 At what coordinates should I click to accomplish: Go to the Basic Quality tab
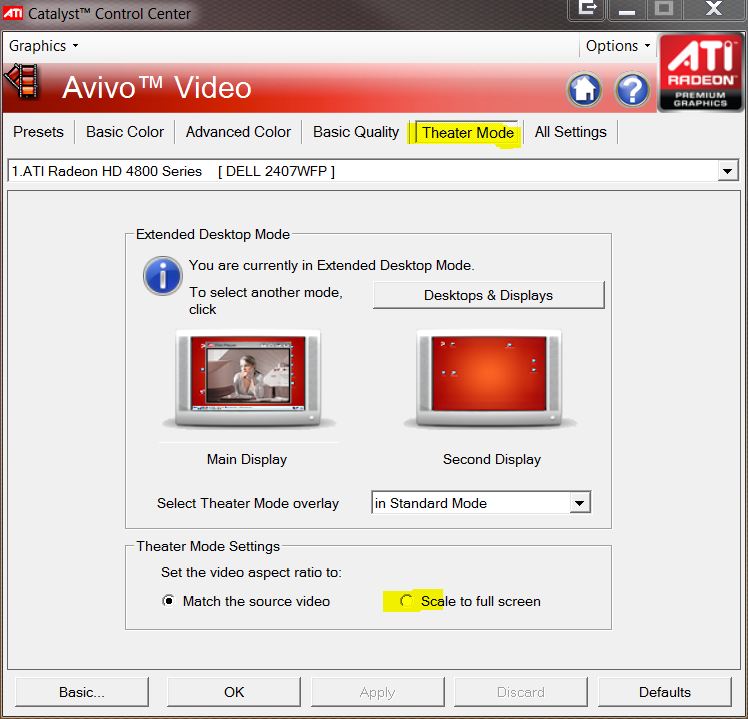[x=356, y=132]
